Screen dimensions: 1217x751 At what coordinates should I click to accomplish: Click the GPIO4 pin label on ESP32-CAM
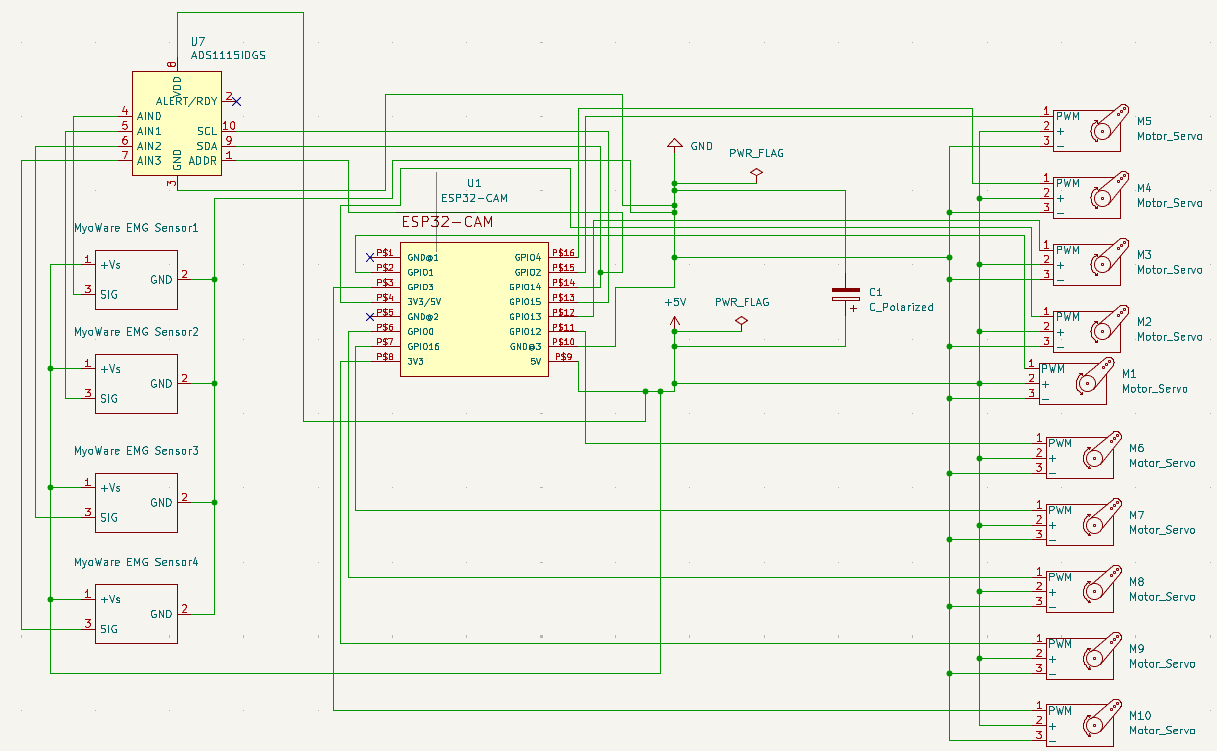(528, 257)
